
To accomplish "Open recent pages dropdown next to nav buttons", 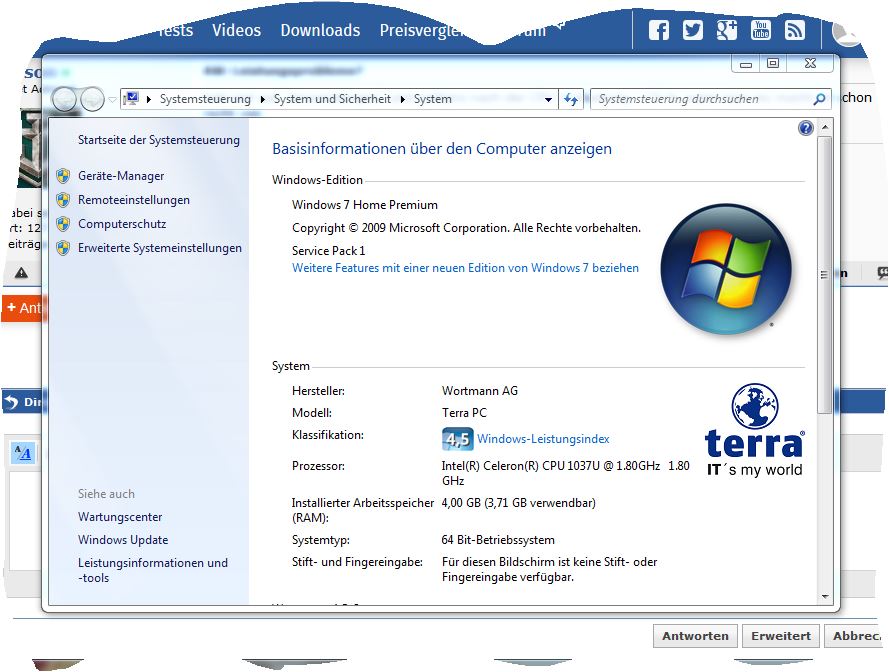I will (112, 100).
